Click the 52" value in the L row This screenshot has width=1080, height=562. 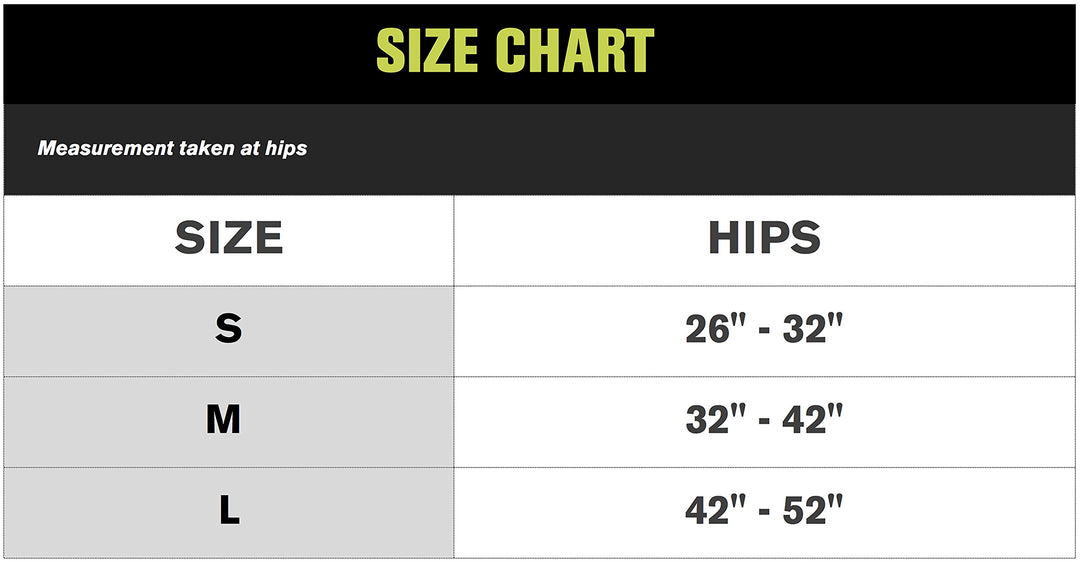pos(813,511)
